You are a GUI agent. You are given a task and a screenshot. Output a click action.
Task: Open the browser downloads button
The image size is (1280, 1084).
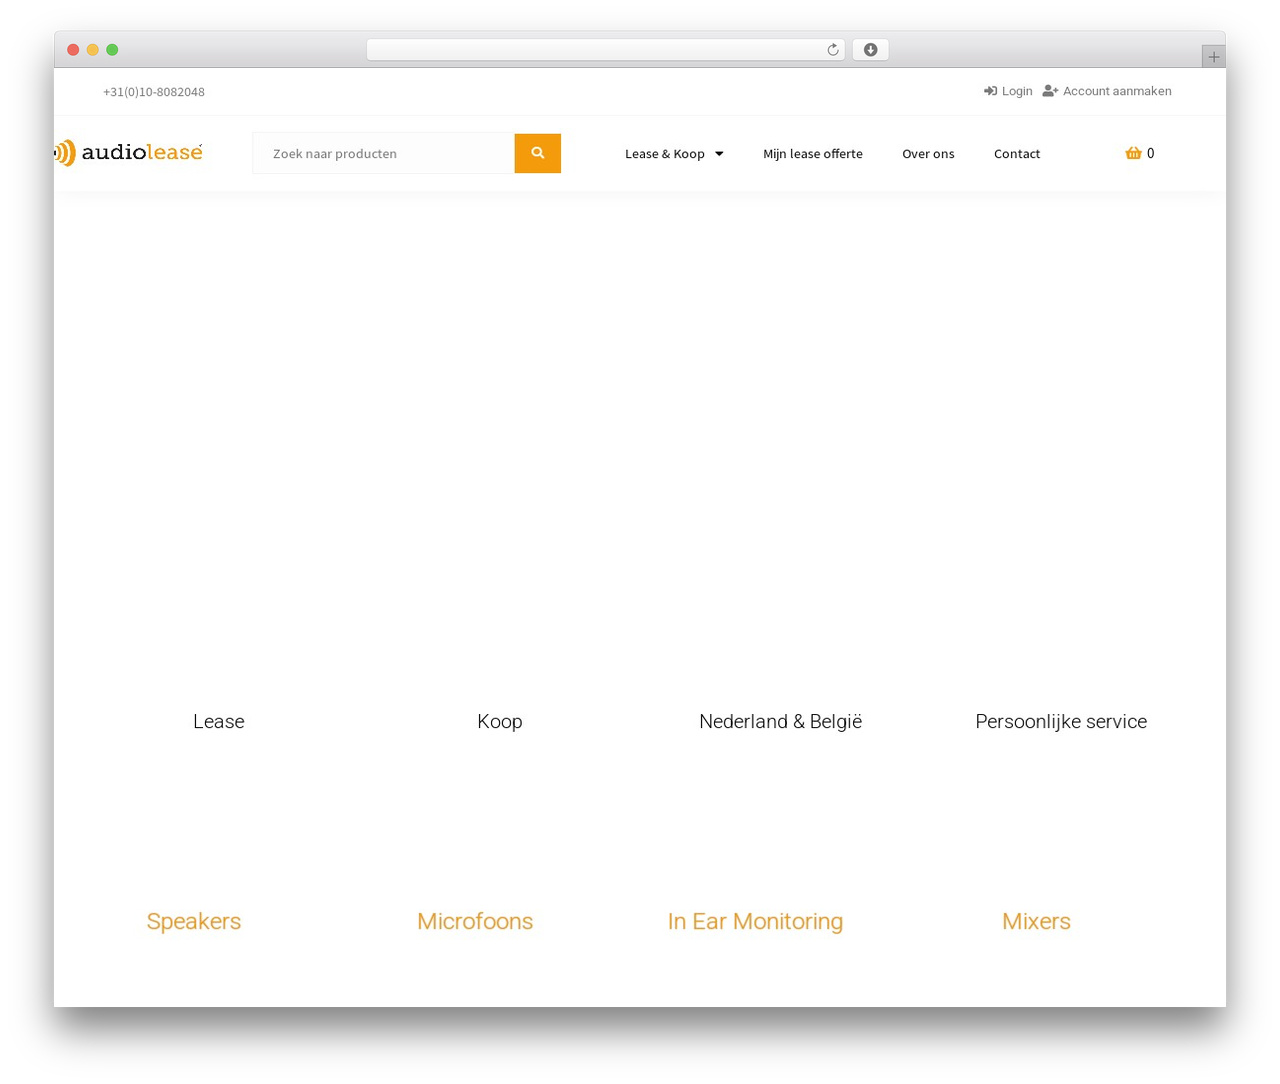pos(870,50)
